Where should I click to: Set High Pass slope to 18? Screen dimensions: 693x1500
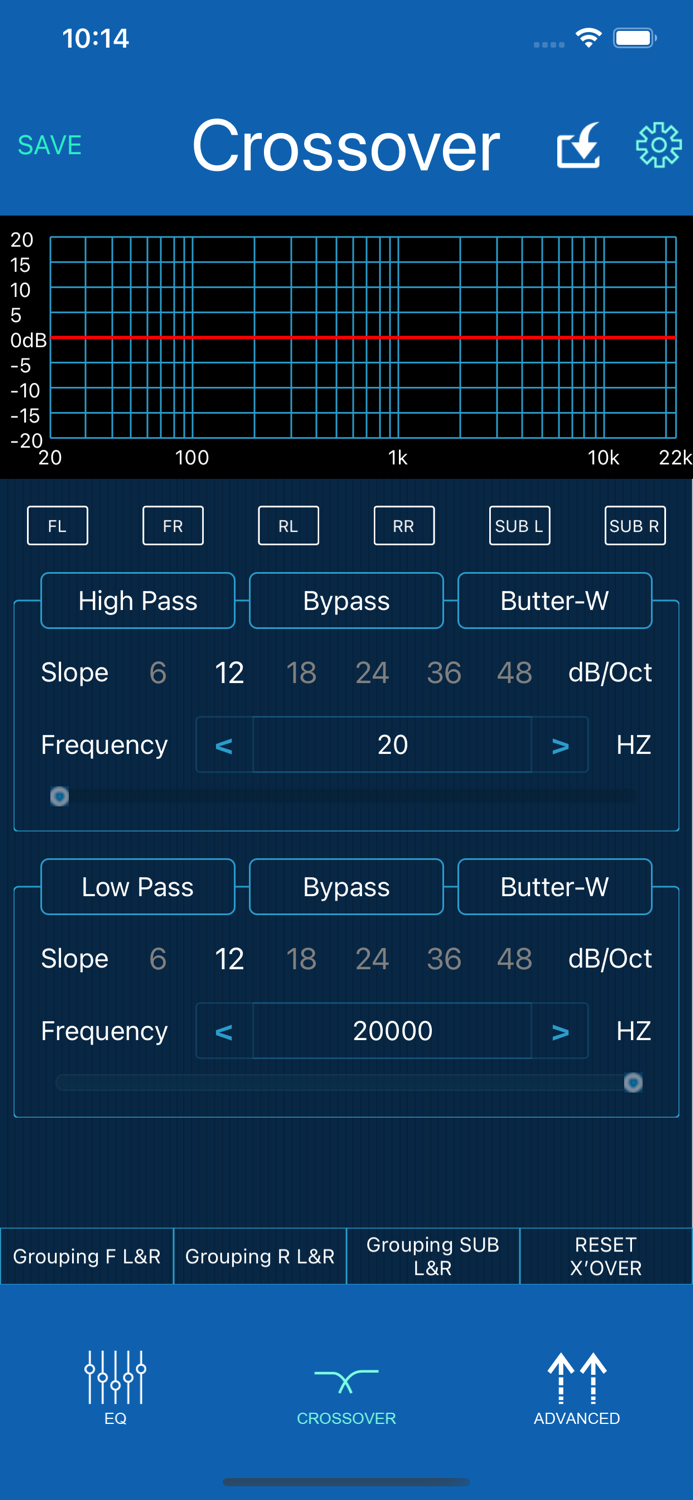(301, 673)
